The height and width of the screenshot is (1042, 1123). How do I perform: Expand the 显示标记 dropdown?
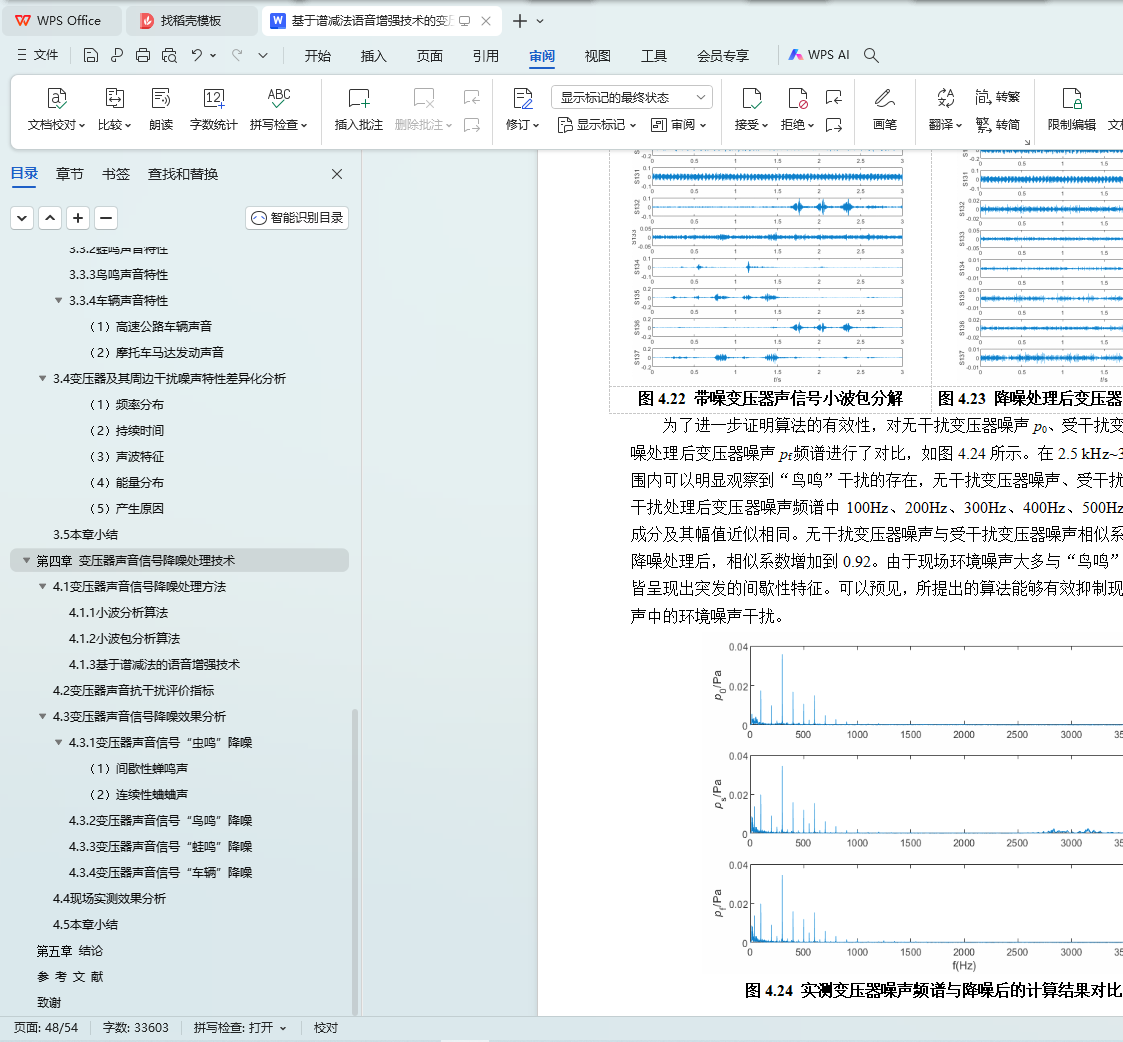(597, 125)
